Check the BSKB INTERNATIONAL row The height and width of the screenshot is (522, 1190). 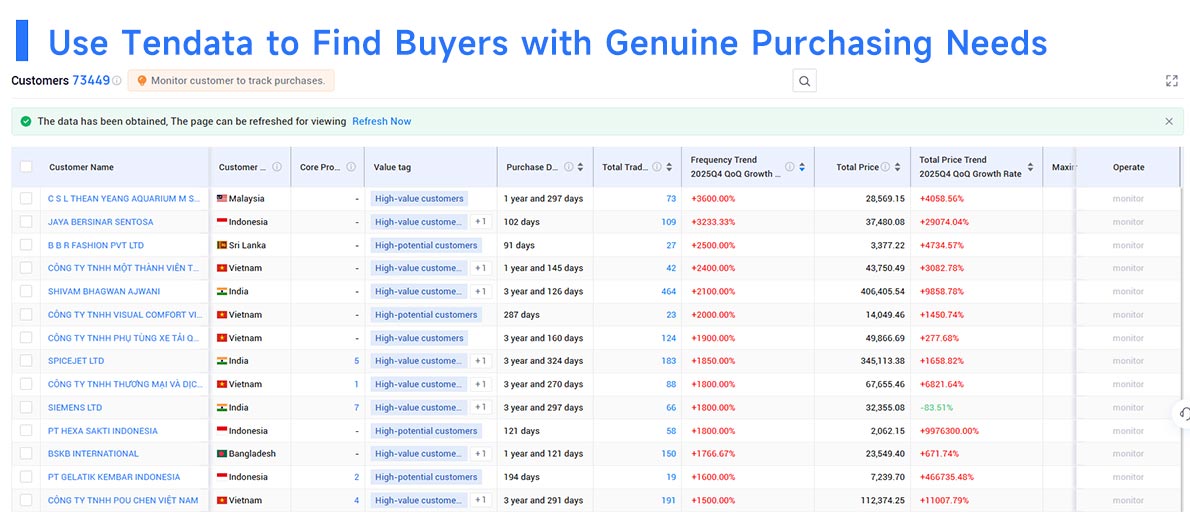[x=27, y=454]
